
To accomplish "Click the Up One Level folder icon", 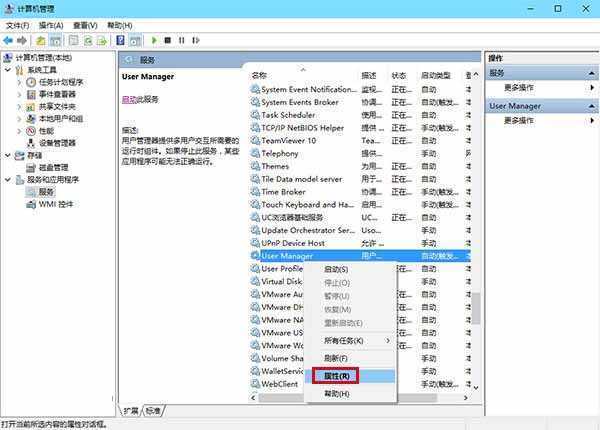I will click(x=41, y=40).
